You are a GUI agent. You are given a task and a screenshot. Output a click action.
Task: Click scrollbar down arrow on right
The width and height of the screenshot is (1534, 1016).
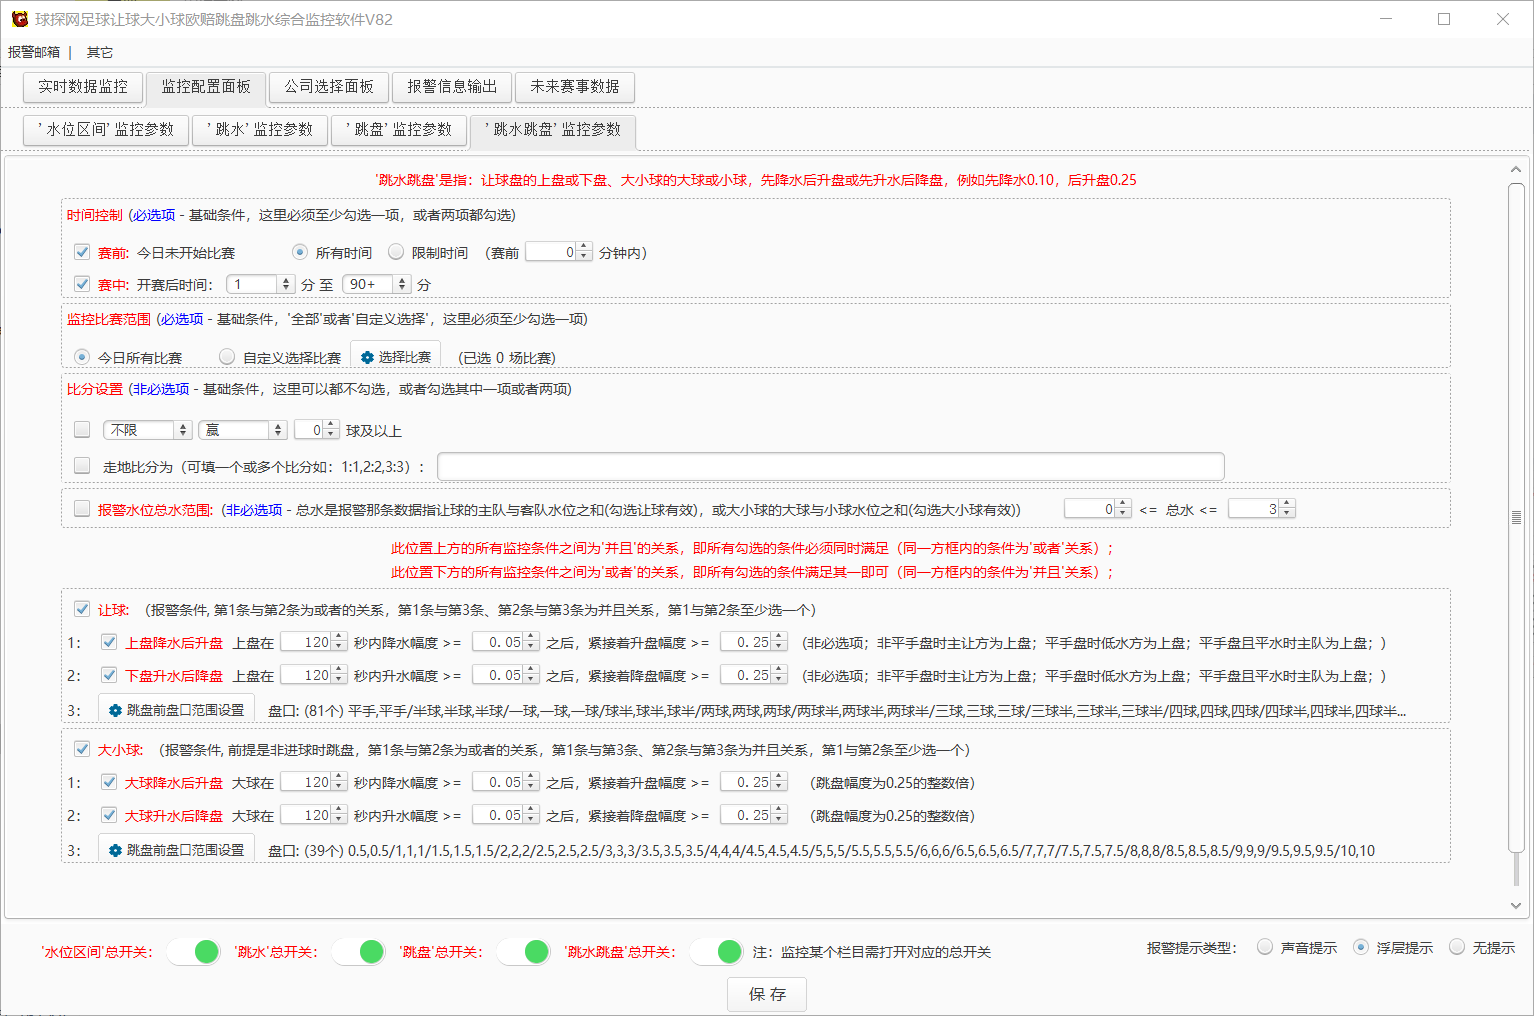(x=1516, y=905)
